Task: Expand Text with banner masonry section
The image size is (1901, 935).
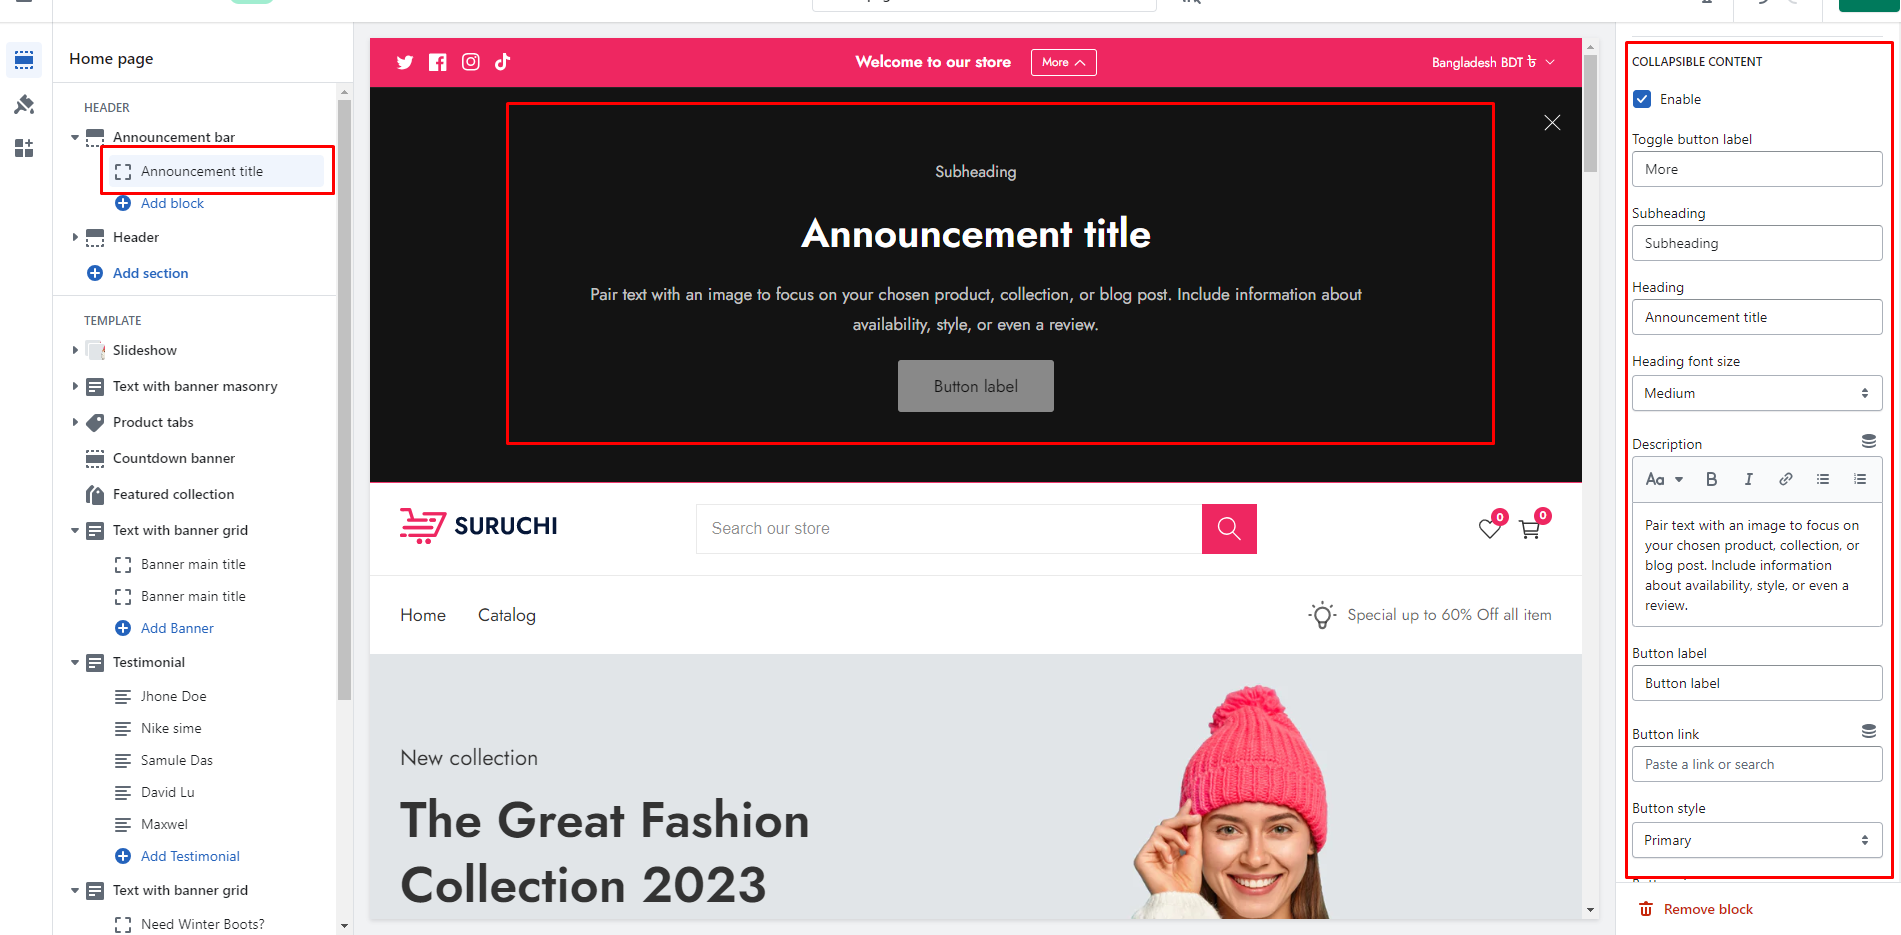Action: [x=75, y=386]
